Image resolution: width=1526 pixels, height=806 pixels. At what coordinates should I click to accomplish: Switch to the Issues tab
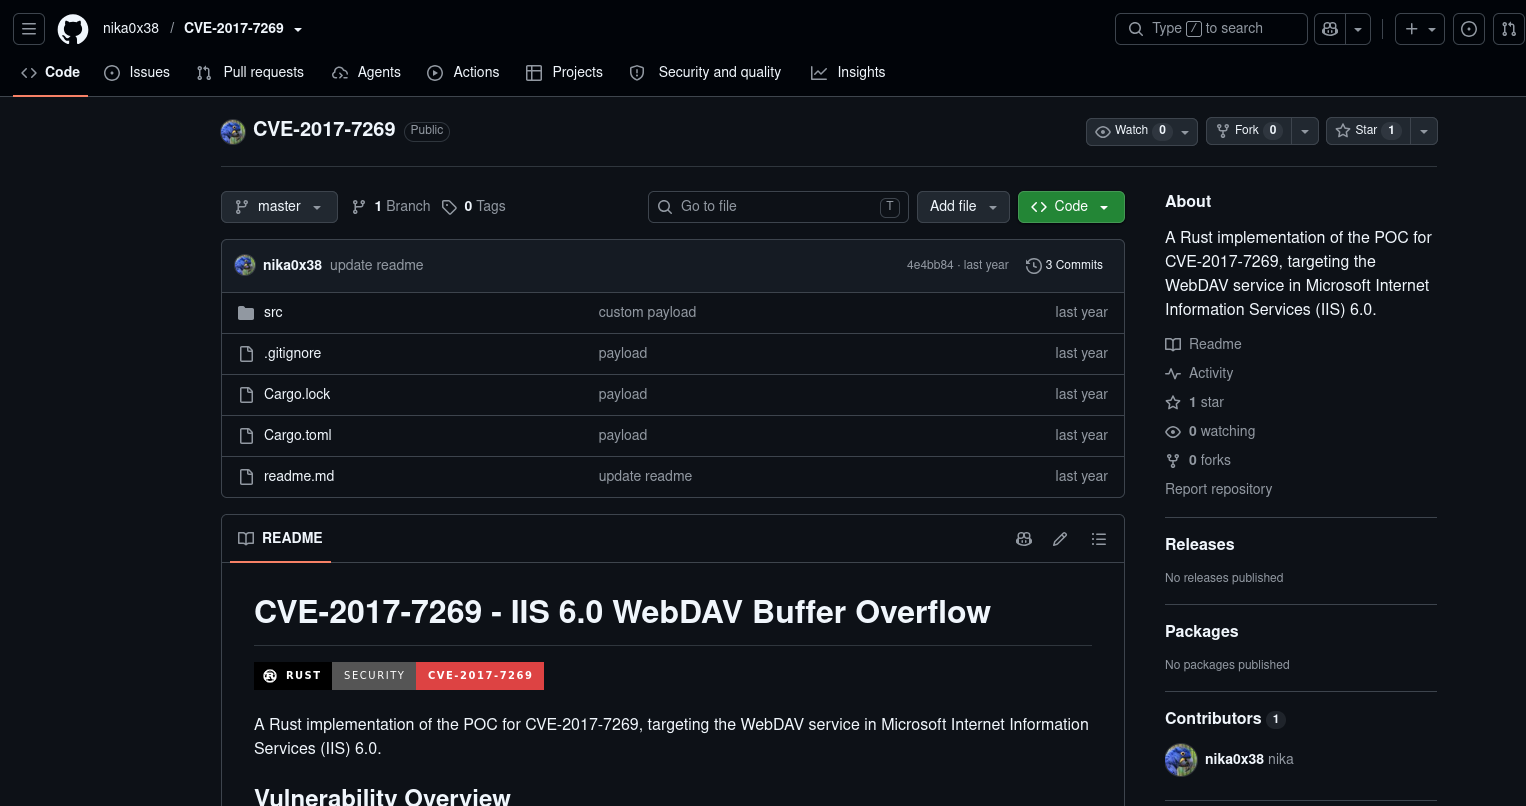137,73
